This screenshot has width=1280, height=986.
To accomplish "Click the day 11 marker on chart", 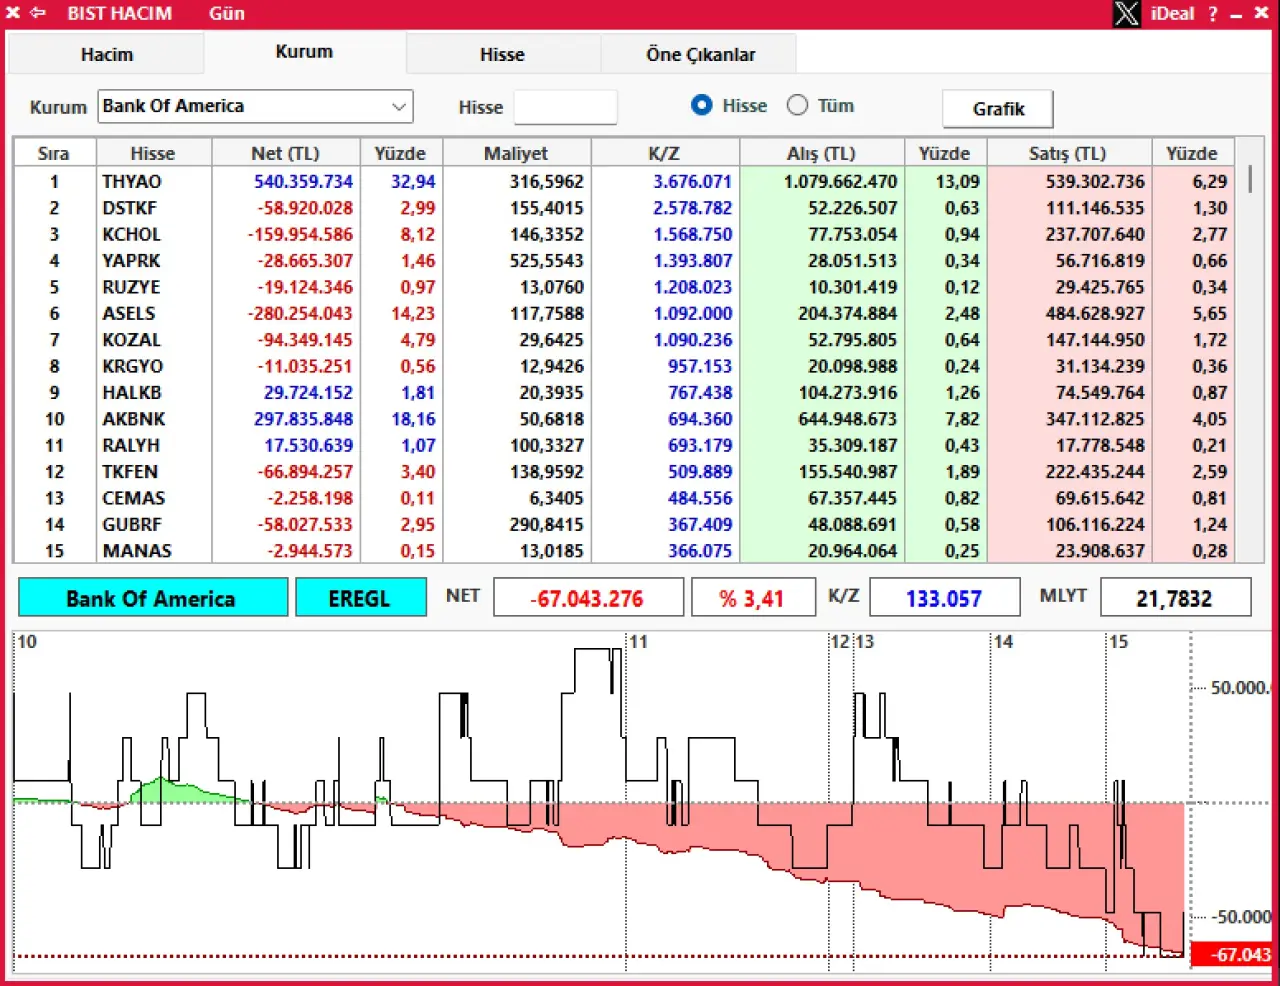I will pyautogui.click(x=638, y=642).
